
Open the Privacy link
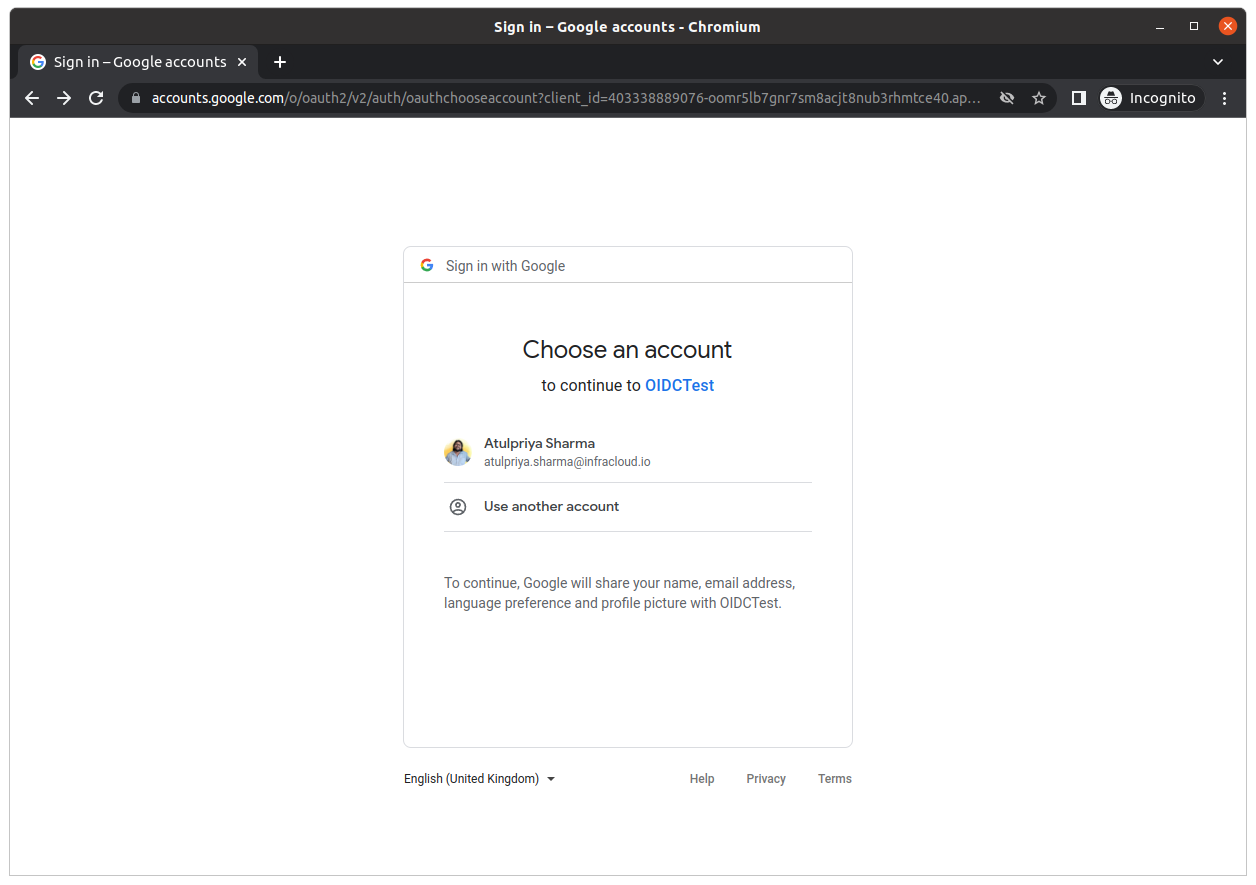tap(766, 779)
